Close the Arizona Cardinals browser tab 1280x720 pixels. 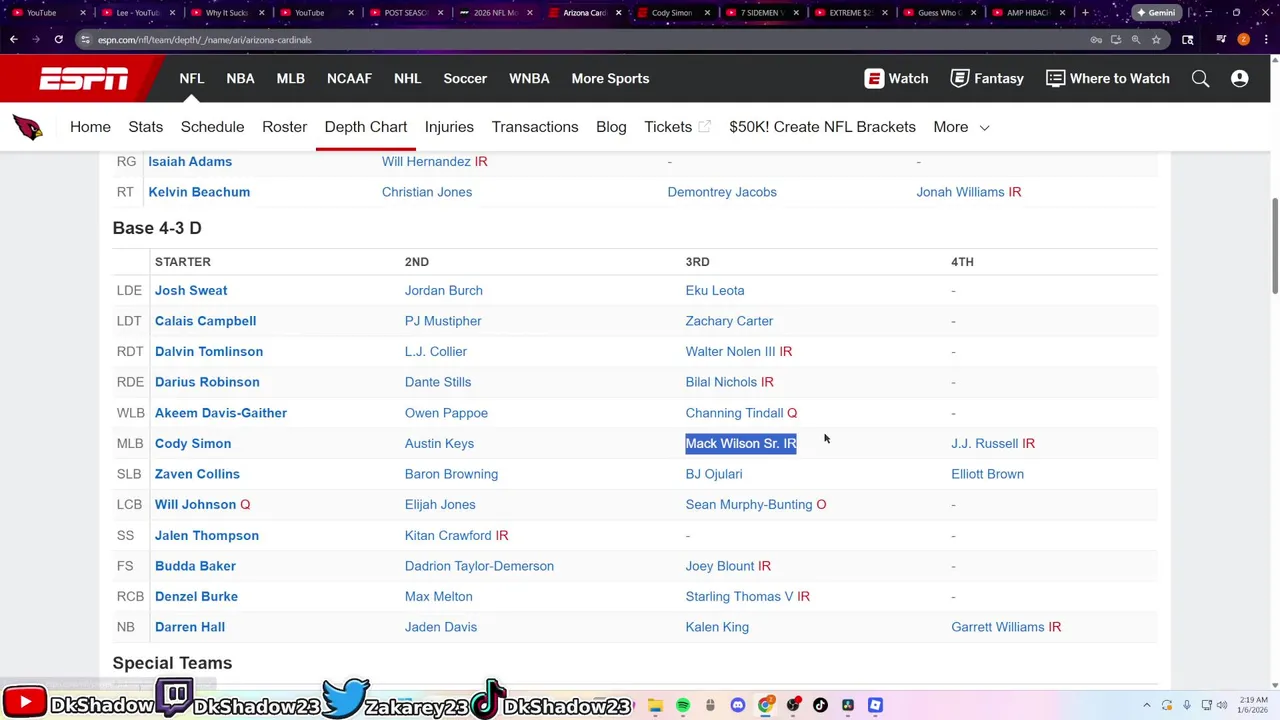[618, 13]
